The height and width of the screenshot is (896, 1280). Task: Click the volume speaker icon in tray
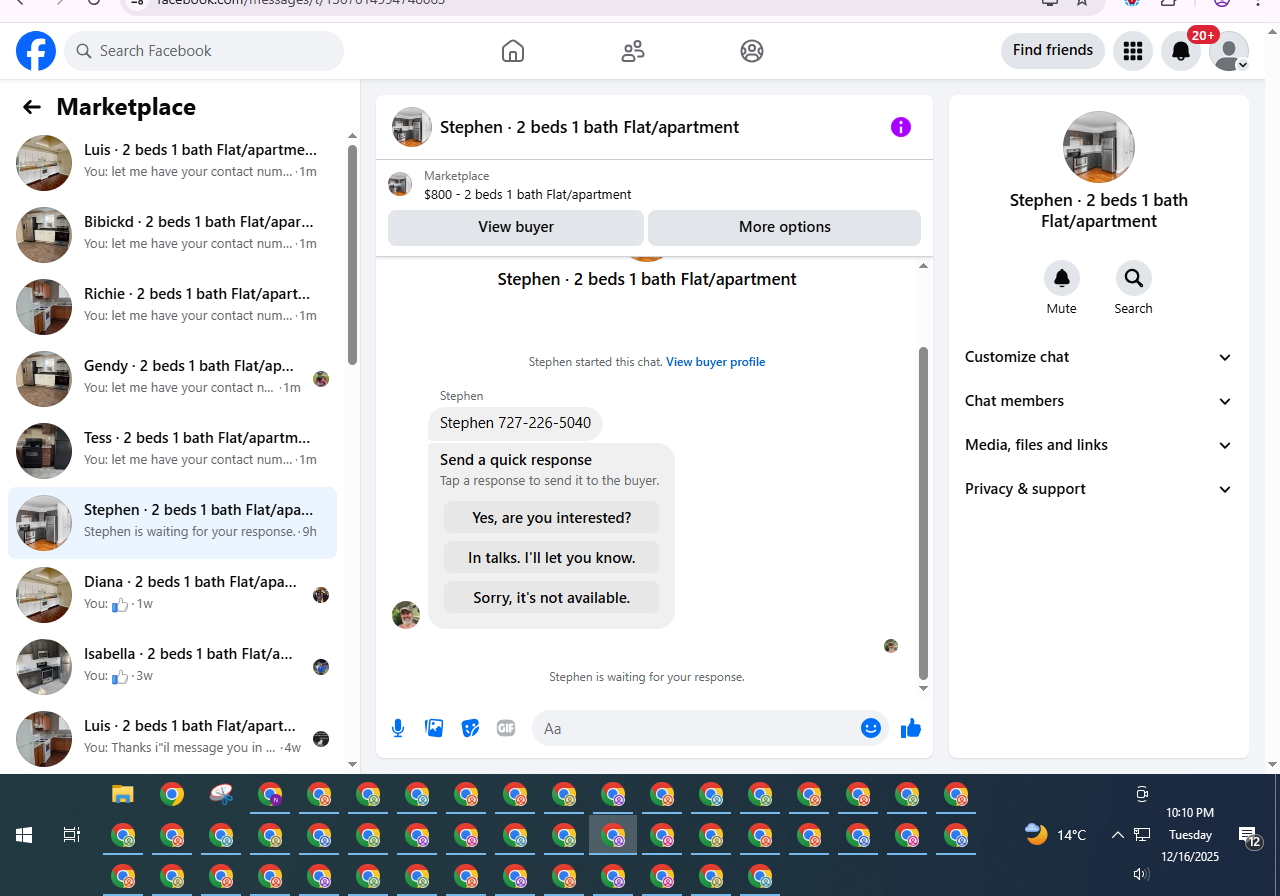click(x=1141, y=873)
